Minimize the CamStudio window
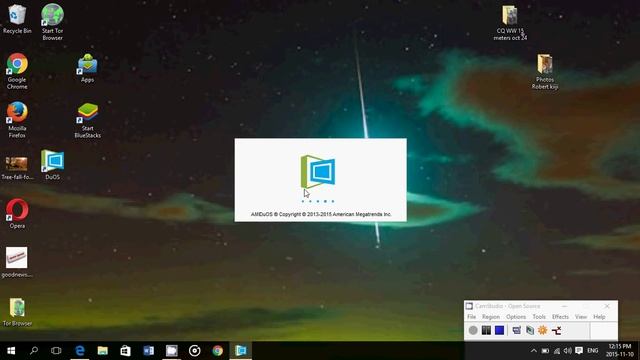 [x=564, y=306]
